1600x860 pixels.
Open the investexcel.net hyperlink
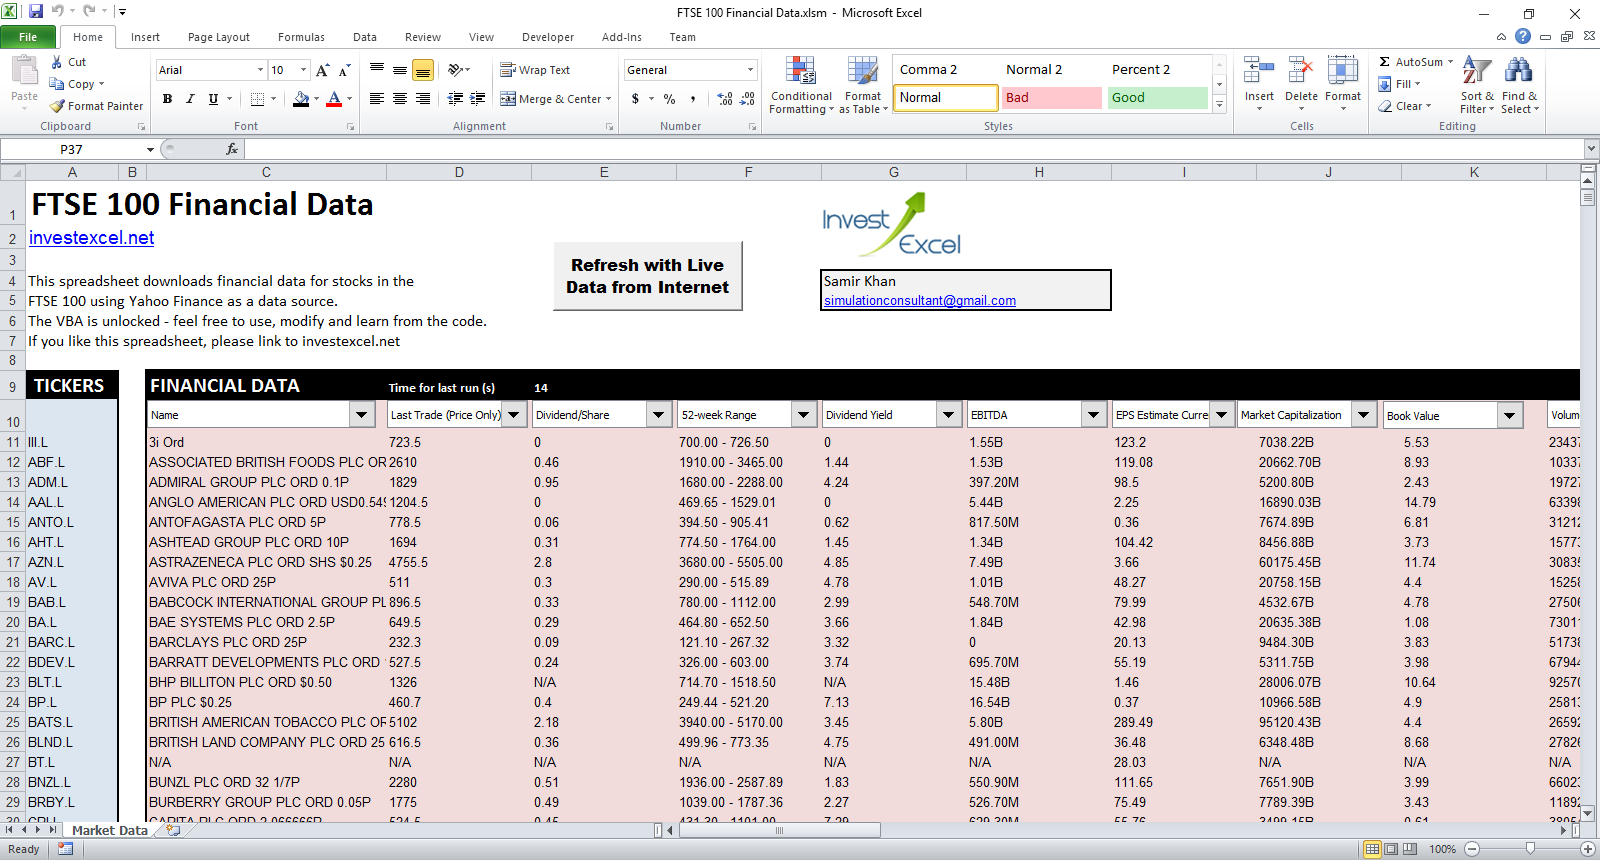[x=91, y=238]
